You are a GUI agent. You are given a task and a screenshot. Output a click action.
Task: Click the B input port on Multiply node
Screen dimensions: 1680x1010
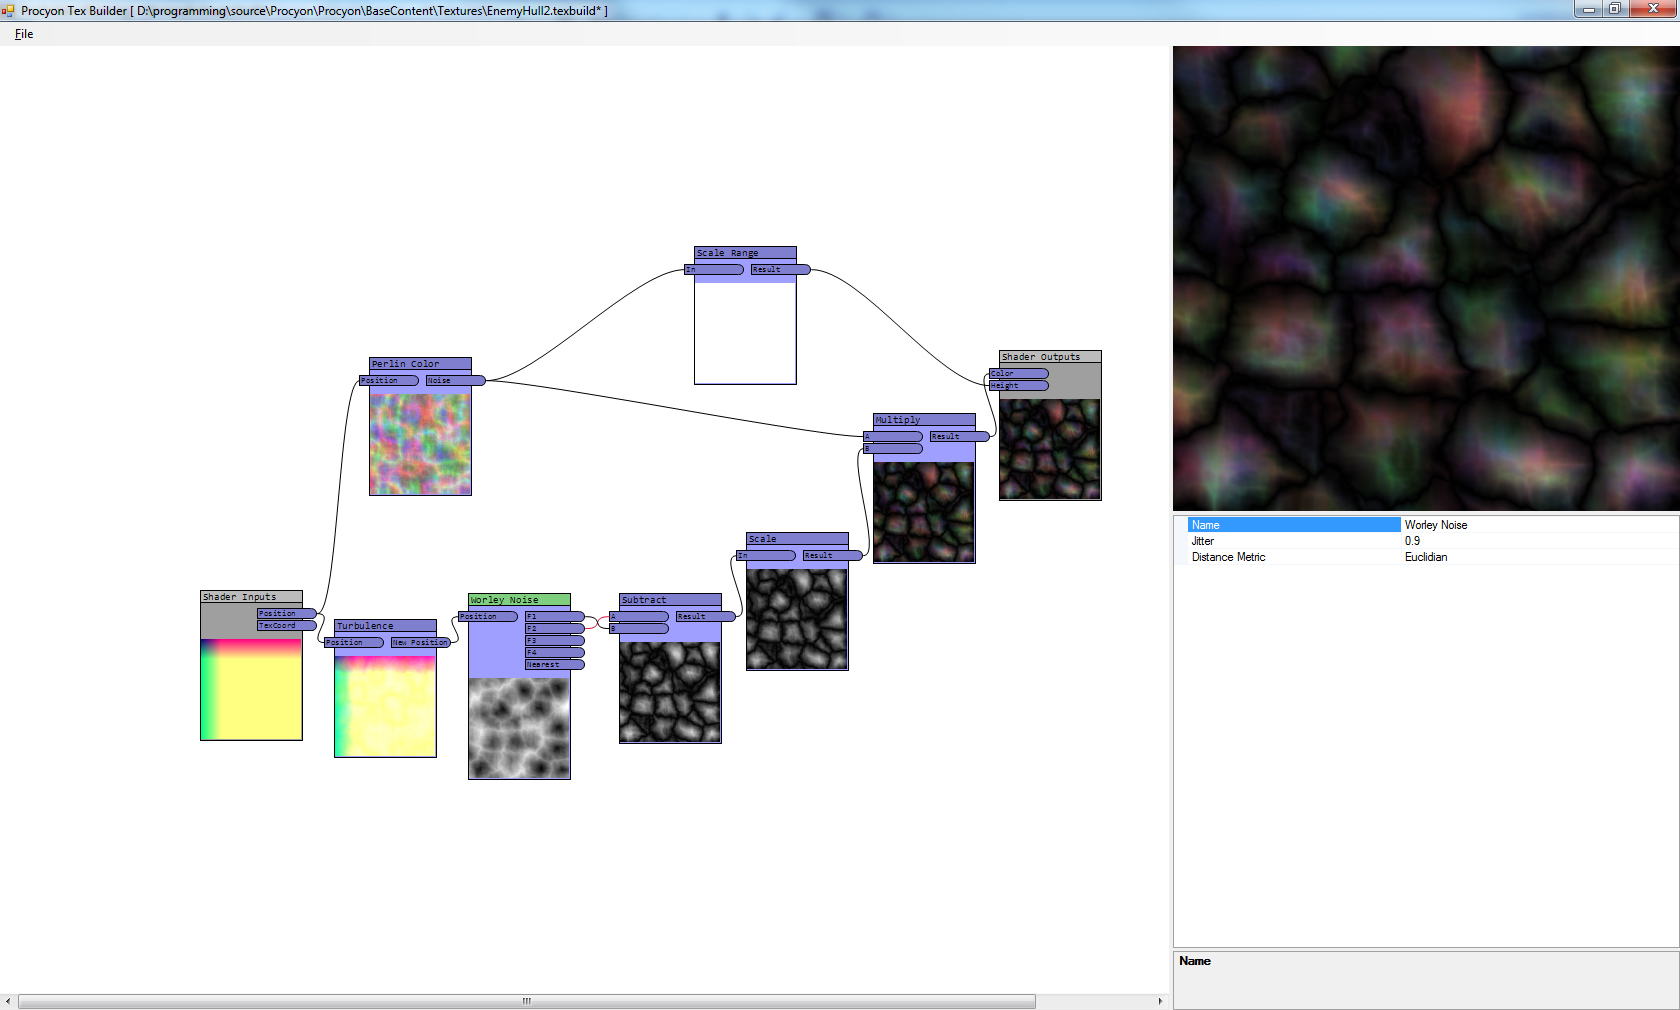coord(893,449)
